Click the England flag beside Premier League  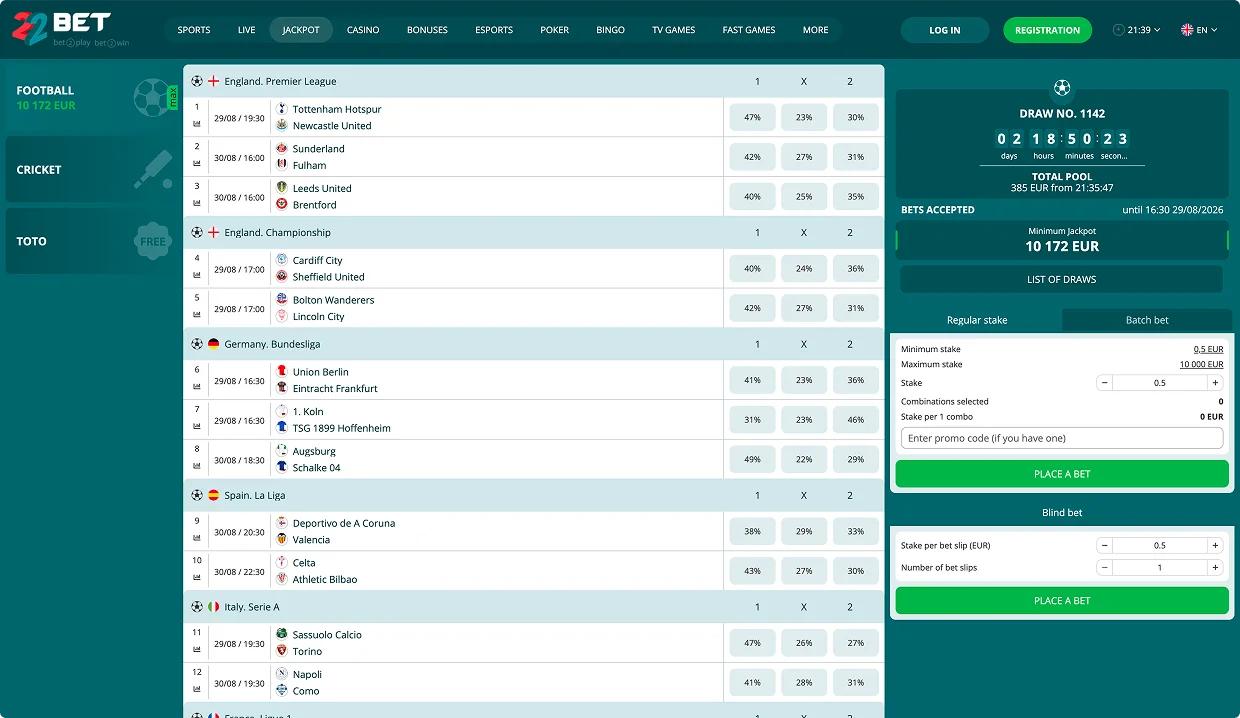(213, 81)
